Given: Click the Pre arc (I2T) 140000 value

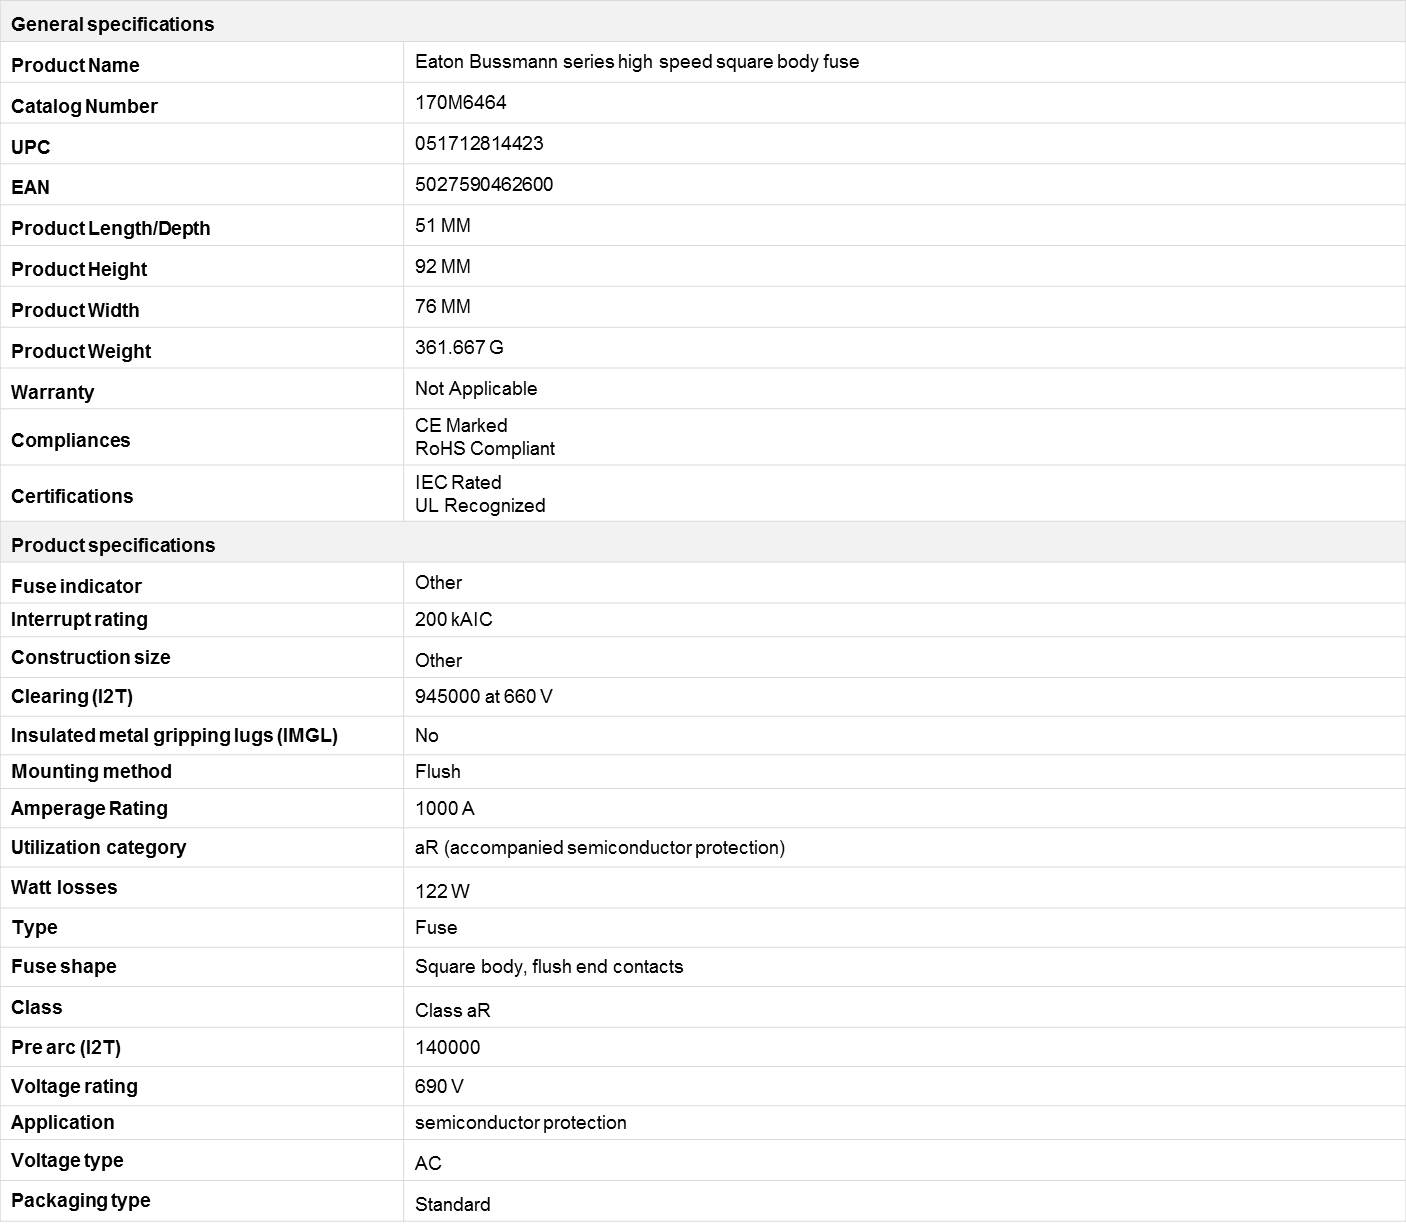Looking at the screenshot, I should (448, 1048).
